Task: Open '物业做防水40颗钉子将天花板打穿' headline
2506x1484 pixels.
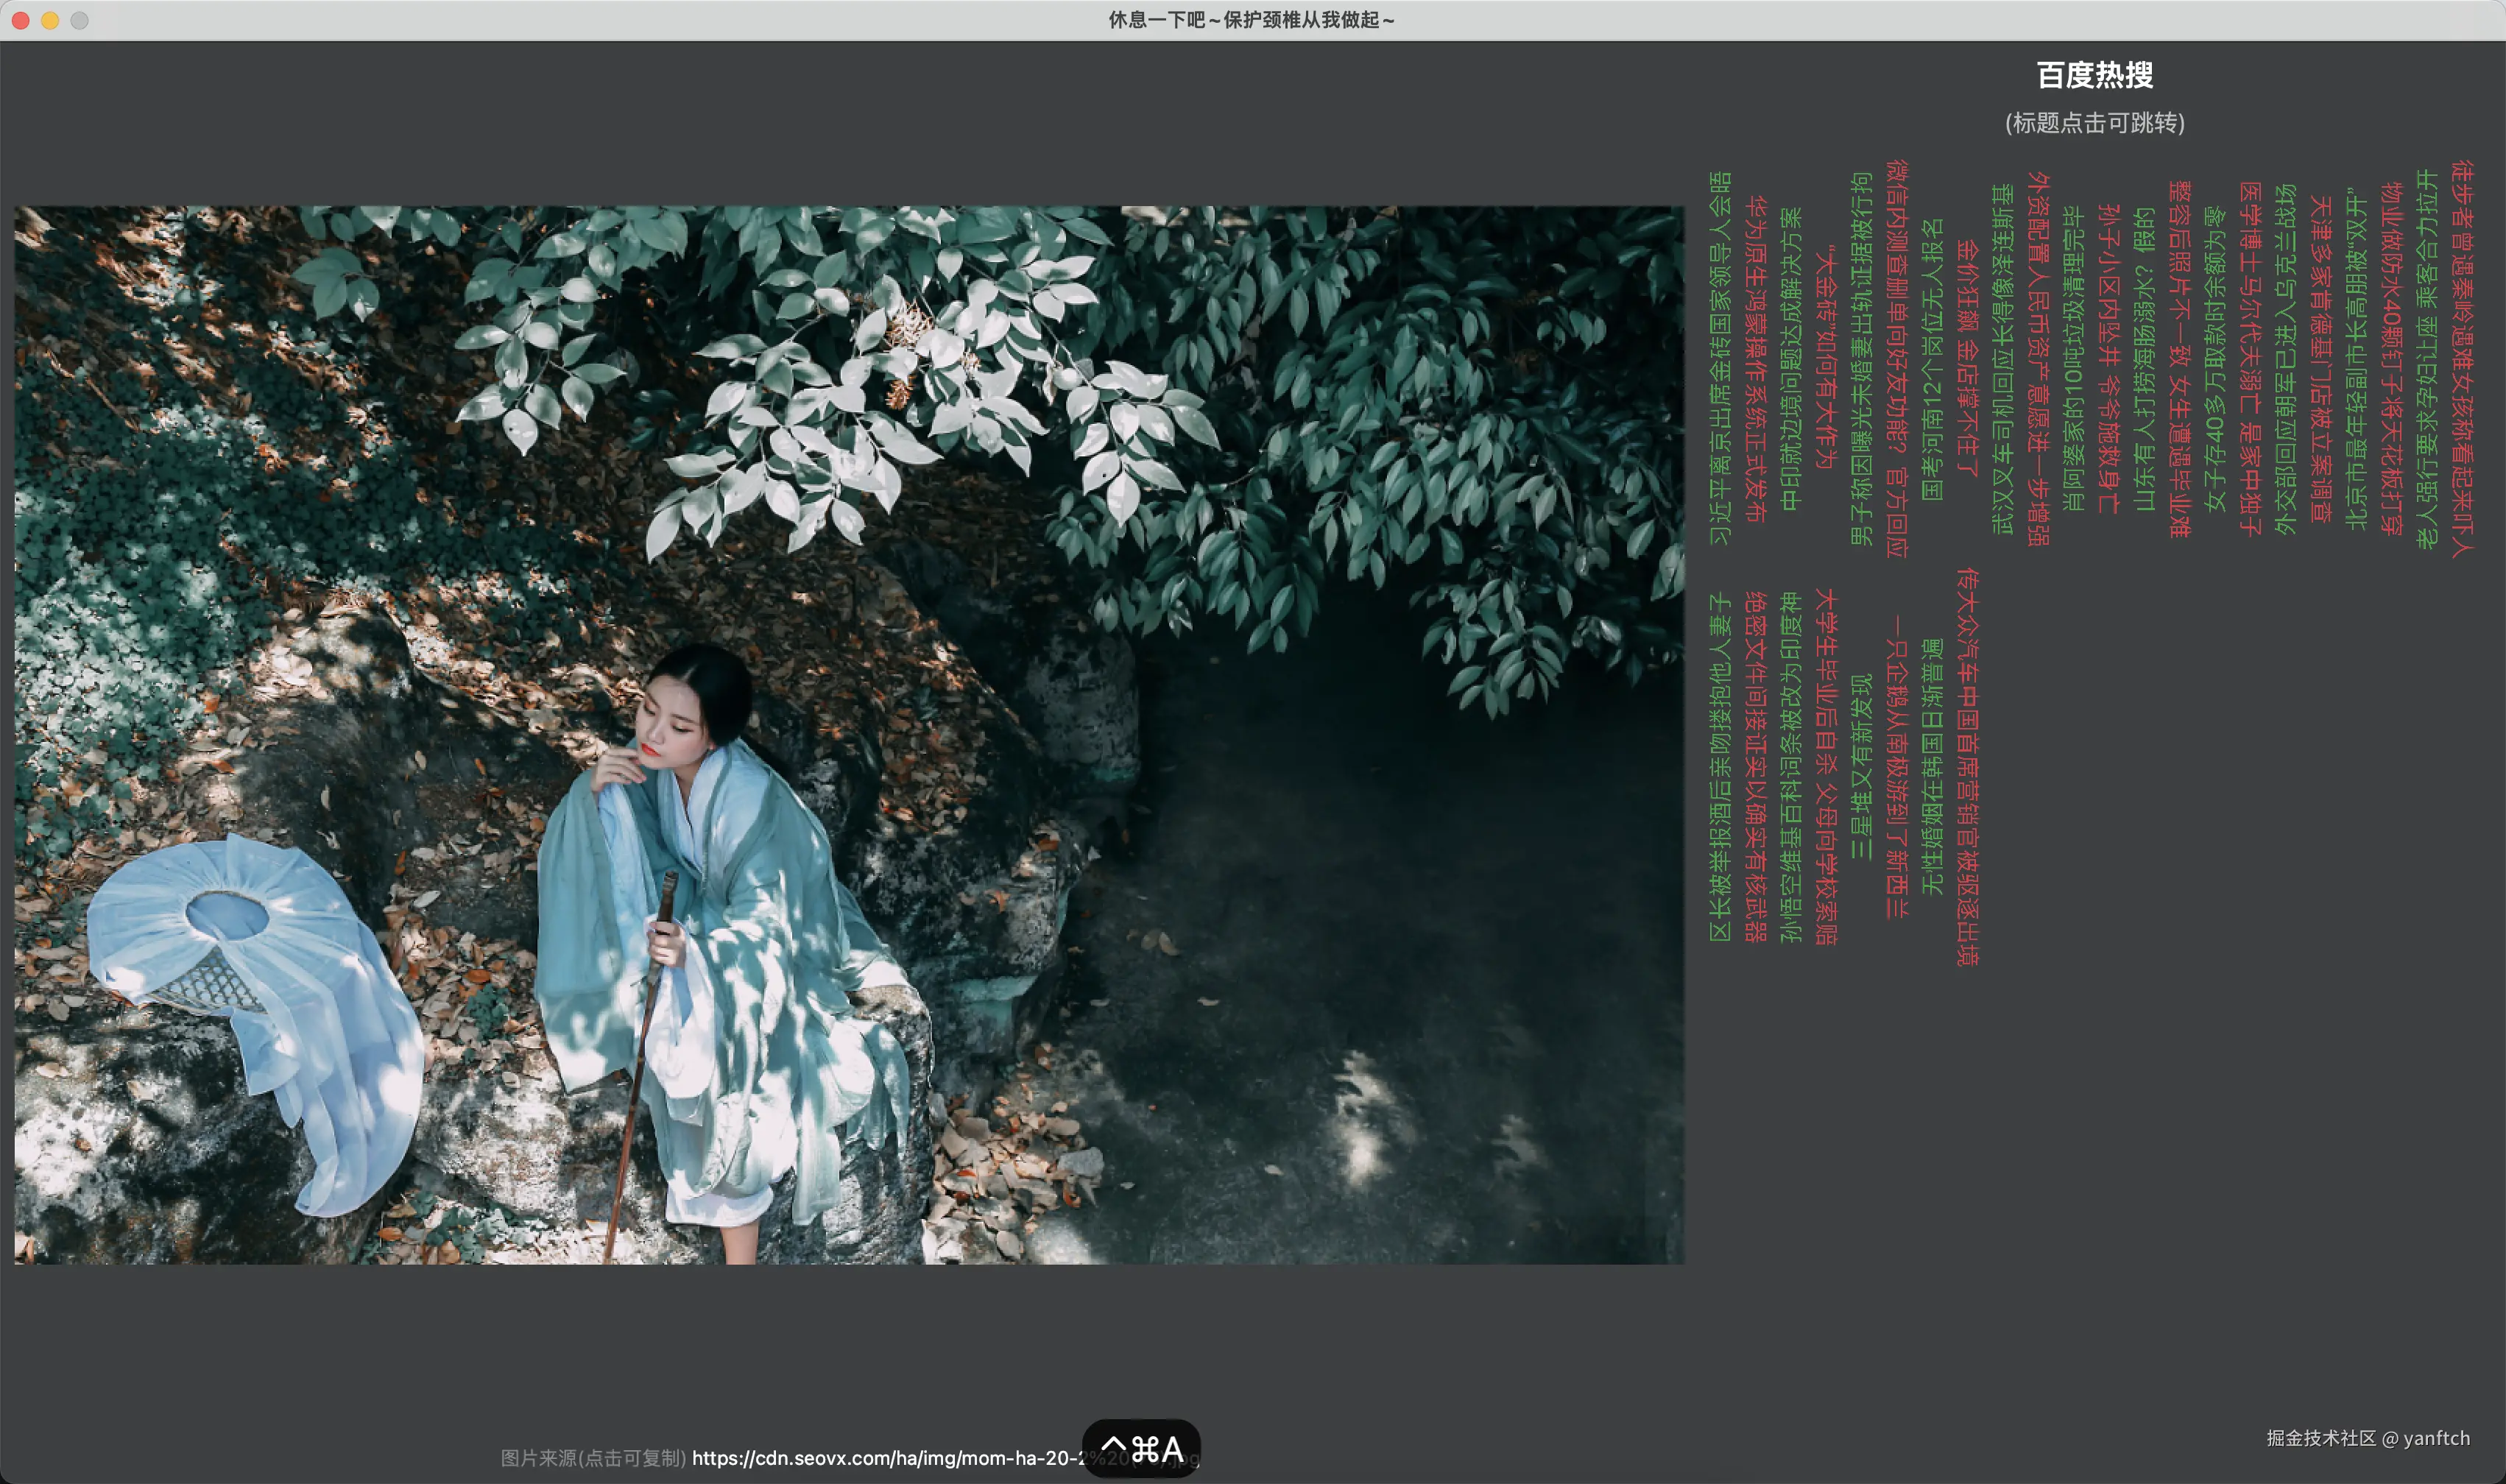Action: pos(2391,358)
